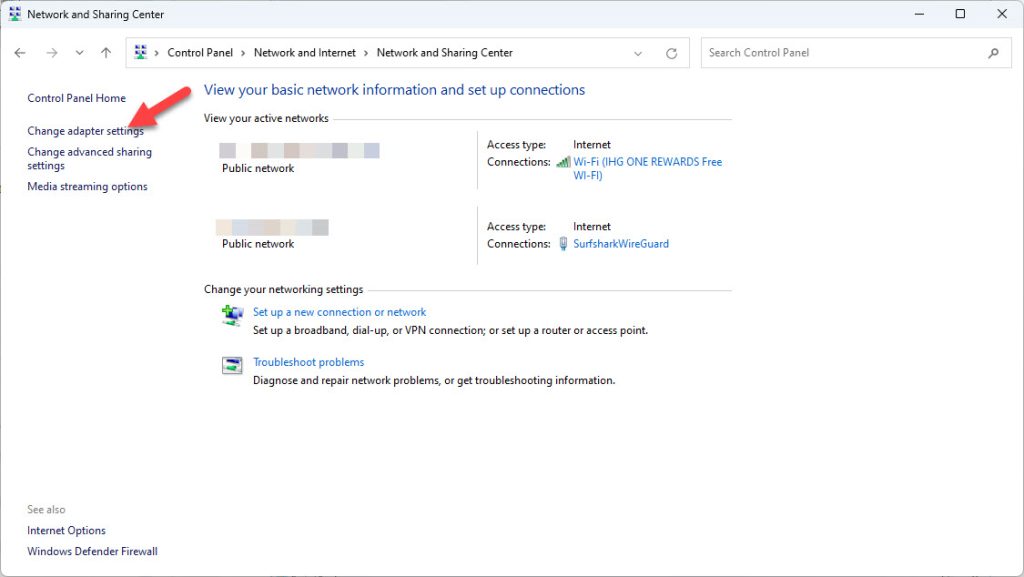Screen dimensions: 1024x577
Task: Navigate back using the back arrow
Action: (x=20, y=52)
